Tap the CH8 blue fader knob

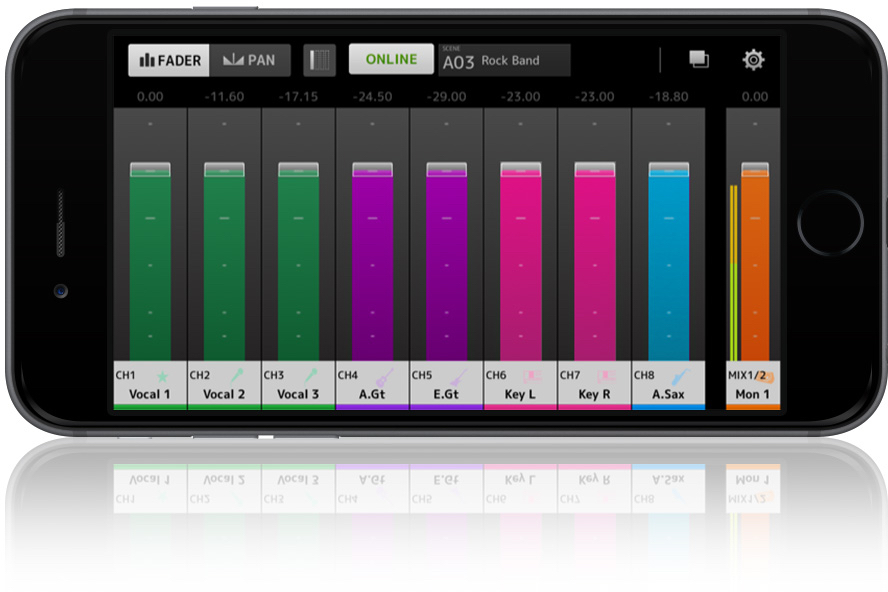coord(668,170)
